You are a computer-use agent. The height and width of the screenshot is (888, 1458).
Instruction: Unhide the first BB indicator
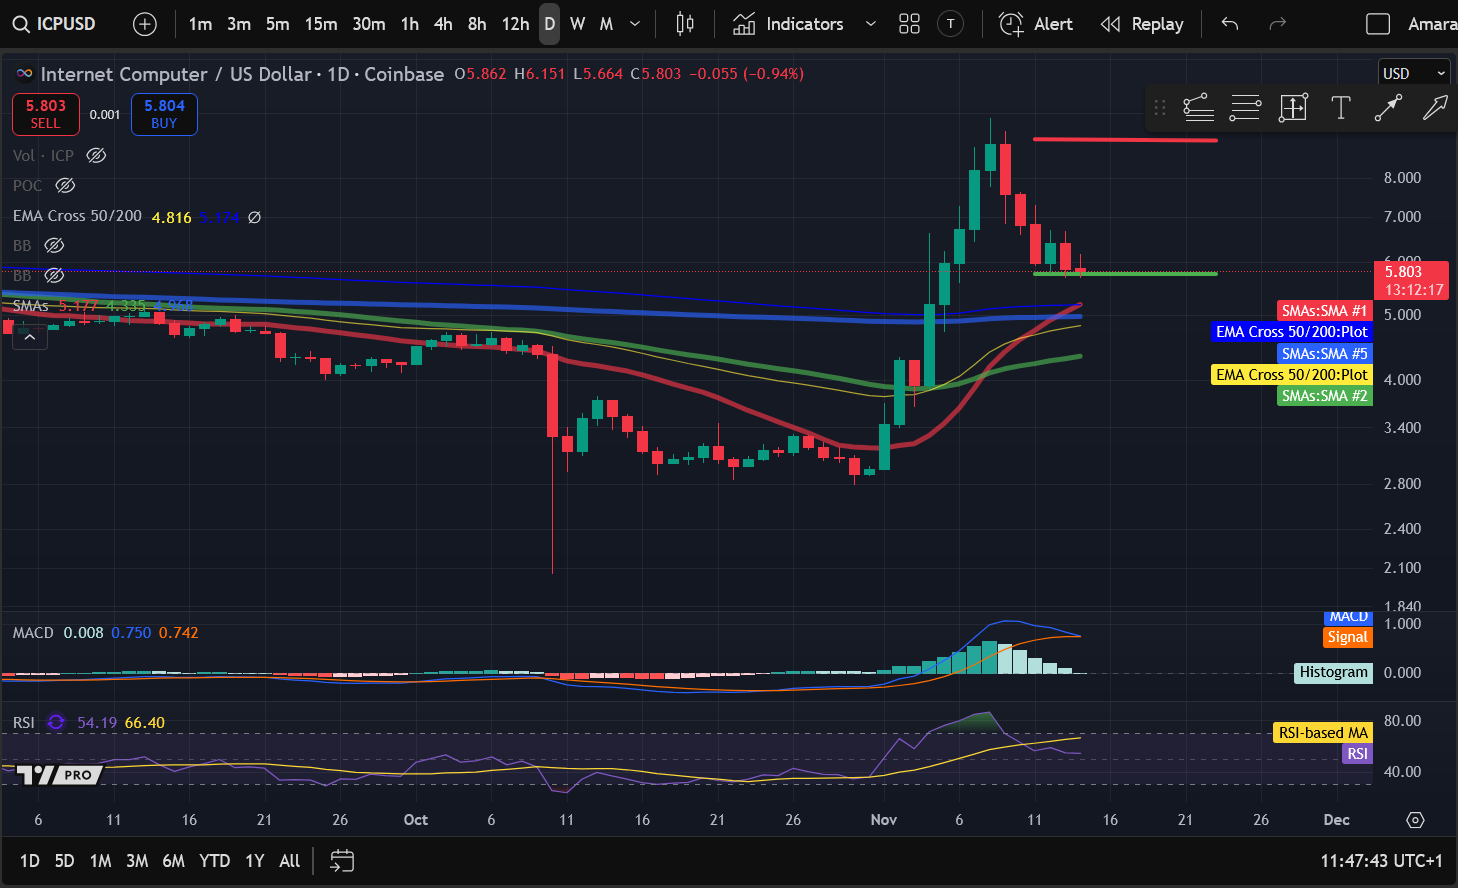click(x=55, y=246)
